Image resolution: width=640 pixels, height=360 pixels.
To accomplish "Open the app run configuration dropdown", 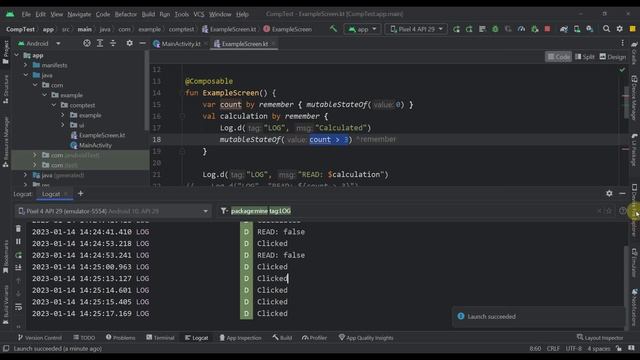I will (362, 29).
